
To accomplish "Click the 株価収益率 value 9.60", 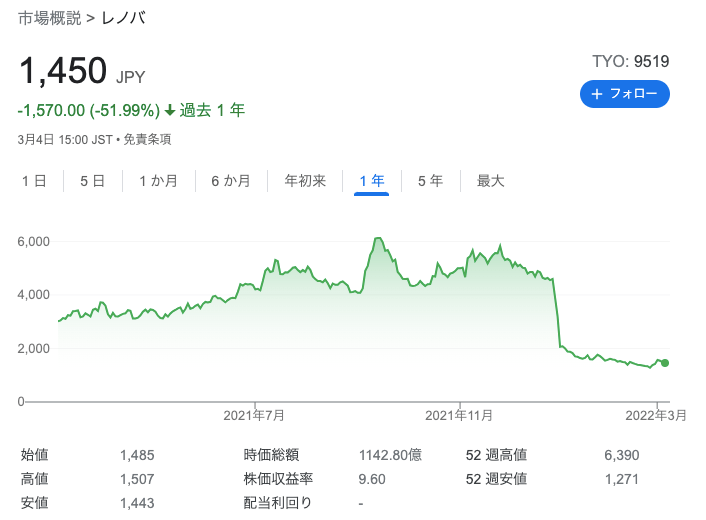I will click(372, 479).
